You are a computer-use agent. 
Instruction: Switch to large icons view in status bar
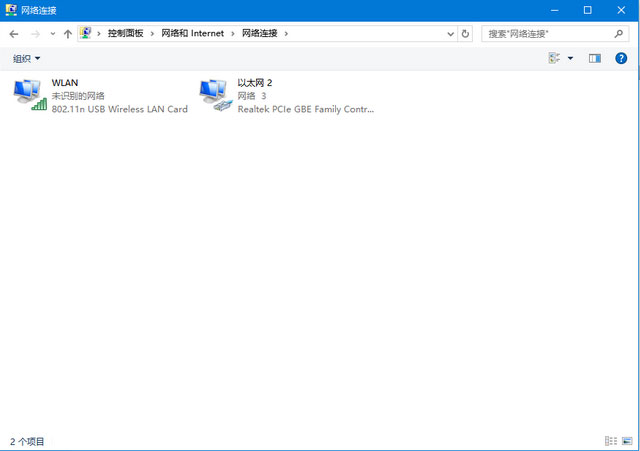pyautogui.click(x=627, y=441)
